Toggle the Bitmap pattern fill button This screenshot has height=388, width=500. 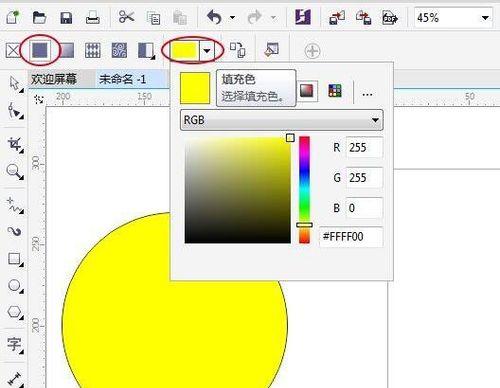pos(119,50)
